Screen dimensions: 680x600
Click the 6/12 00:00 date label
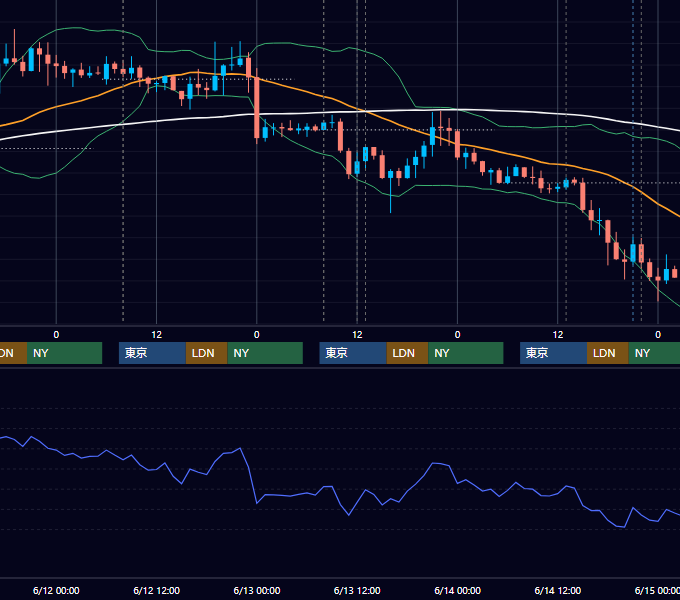[x=56, y=590]
